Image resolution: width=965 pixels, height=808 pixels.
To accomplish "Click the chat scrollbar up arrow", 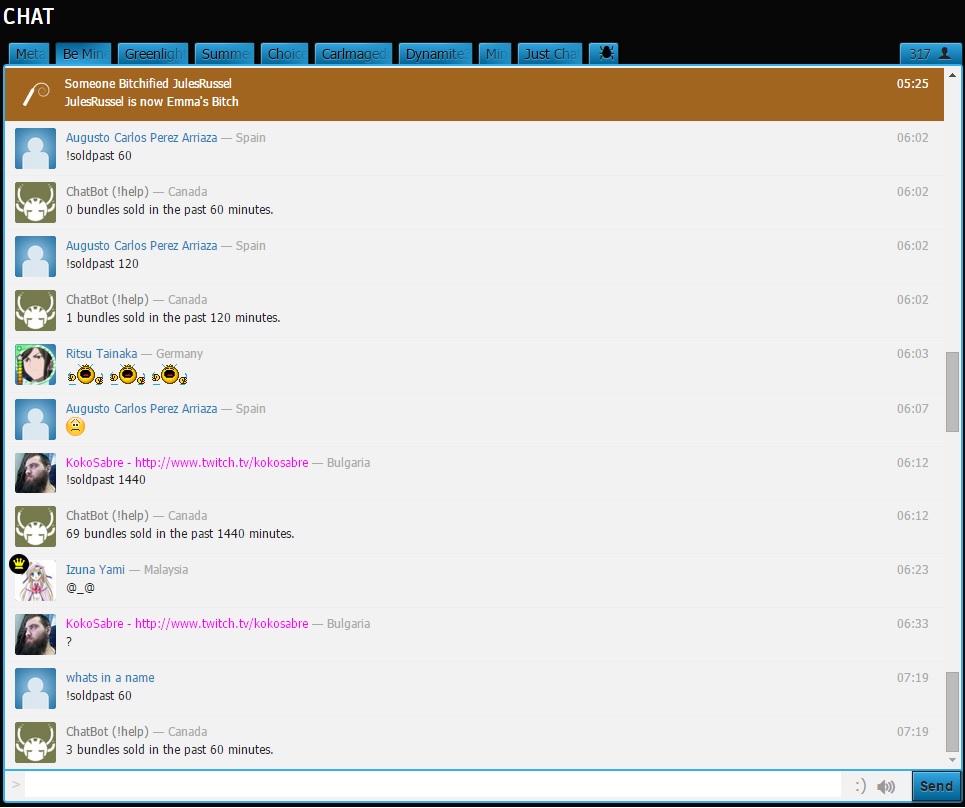I will point(952,75).
